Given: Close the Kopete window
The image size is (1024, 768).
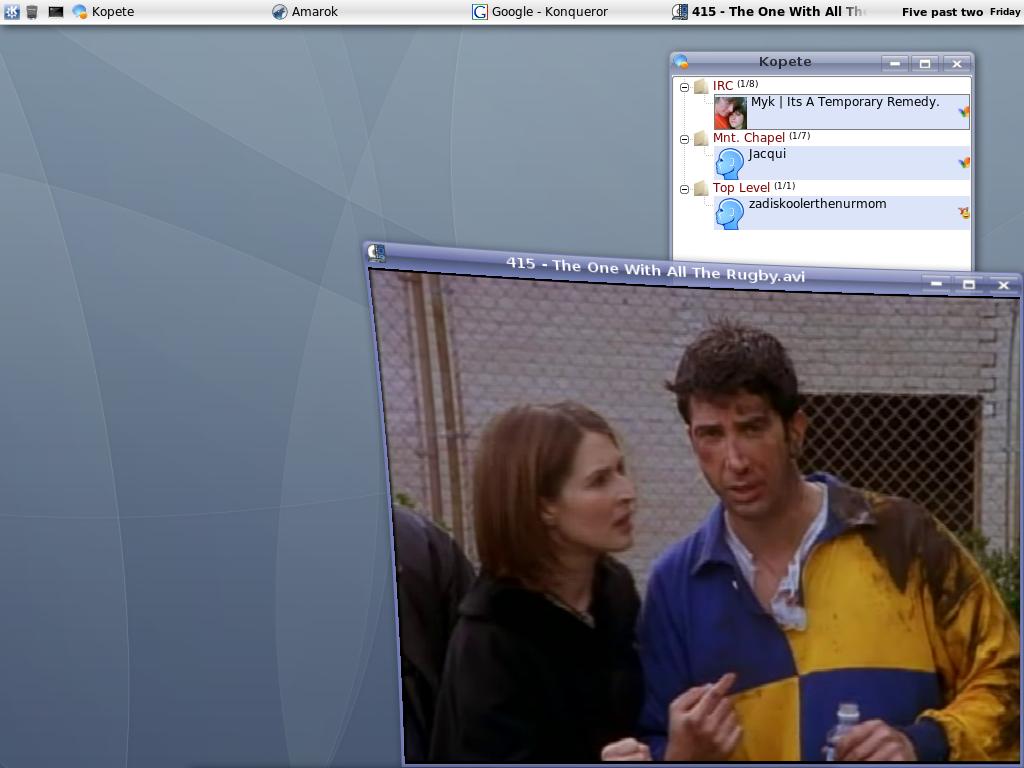Looking at the screenshot, I should click(957, 63).
